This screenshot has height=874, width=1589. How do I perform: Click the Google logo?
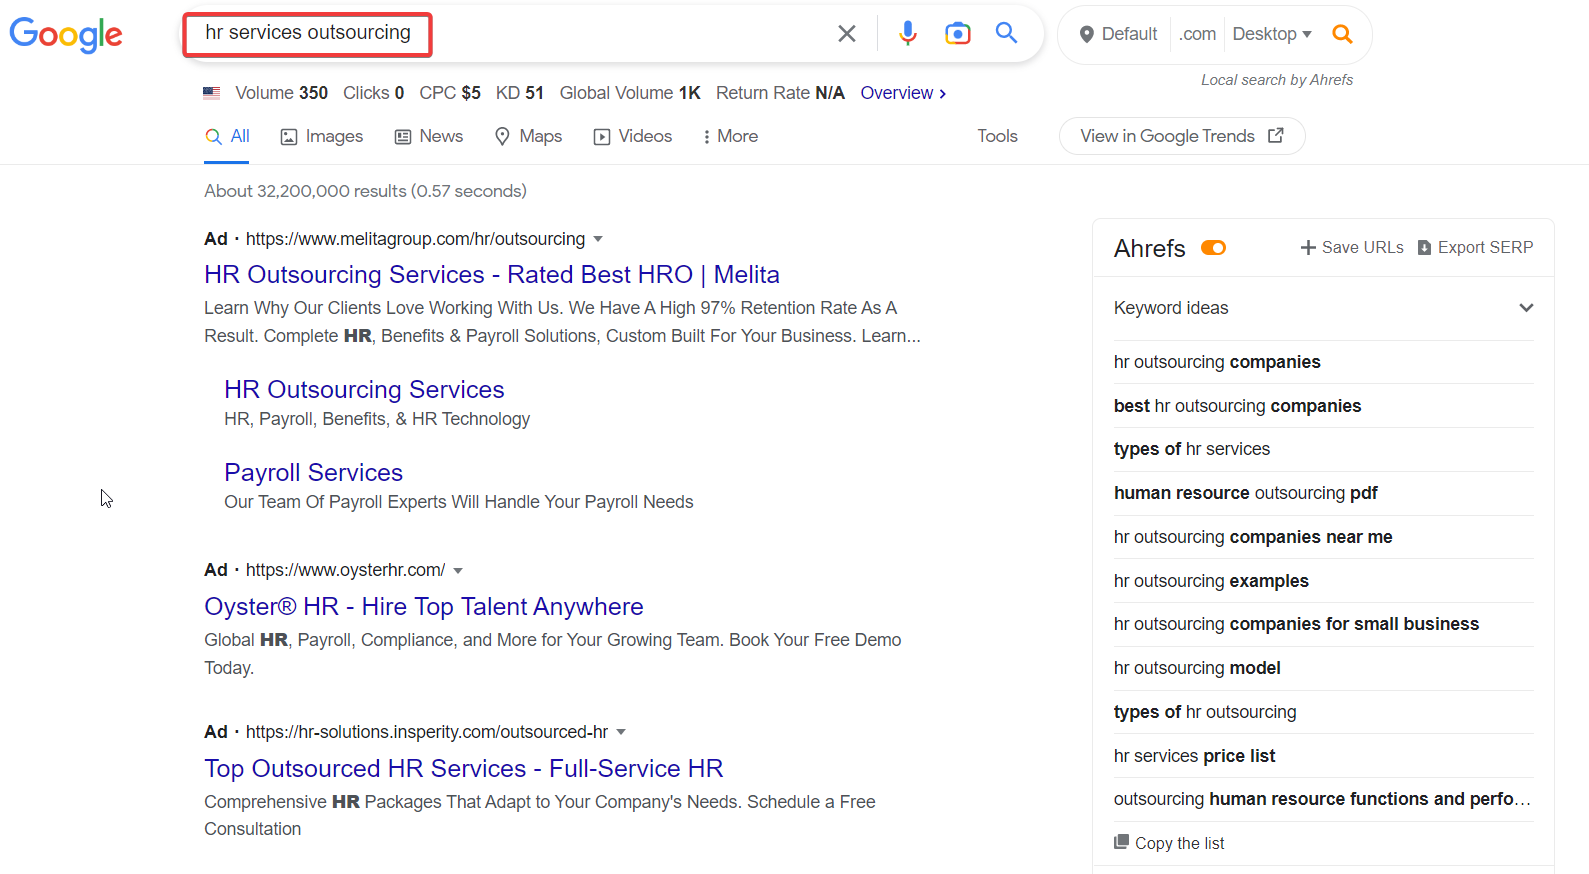tap(66, 35)
